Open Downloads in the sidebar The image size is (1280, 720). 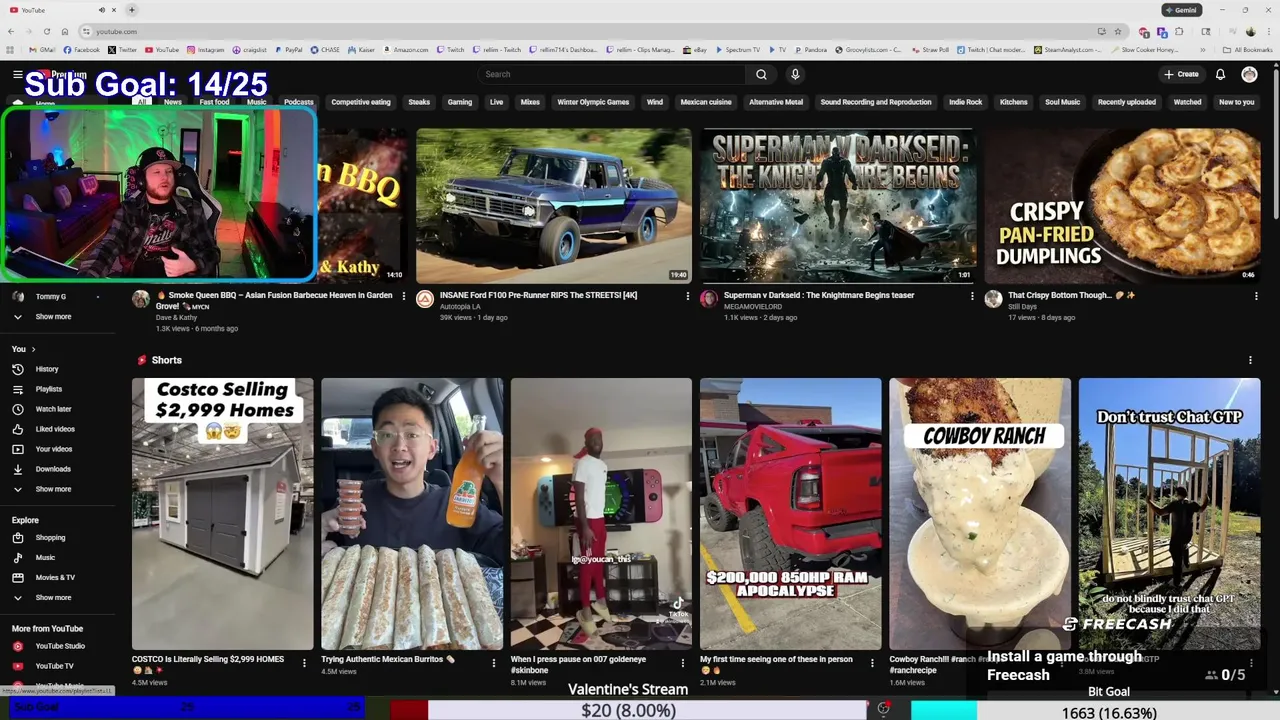pyautogui.click(x=53, y=469)
